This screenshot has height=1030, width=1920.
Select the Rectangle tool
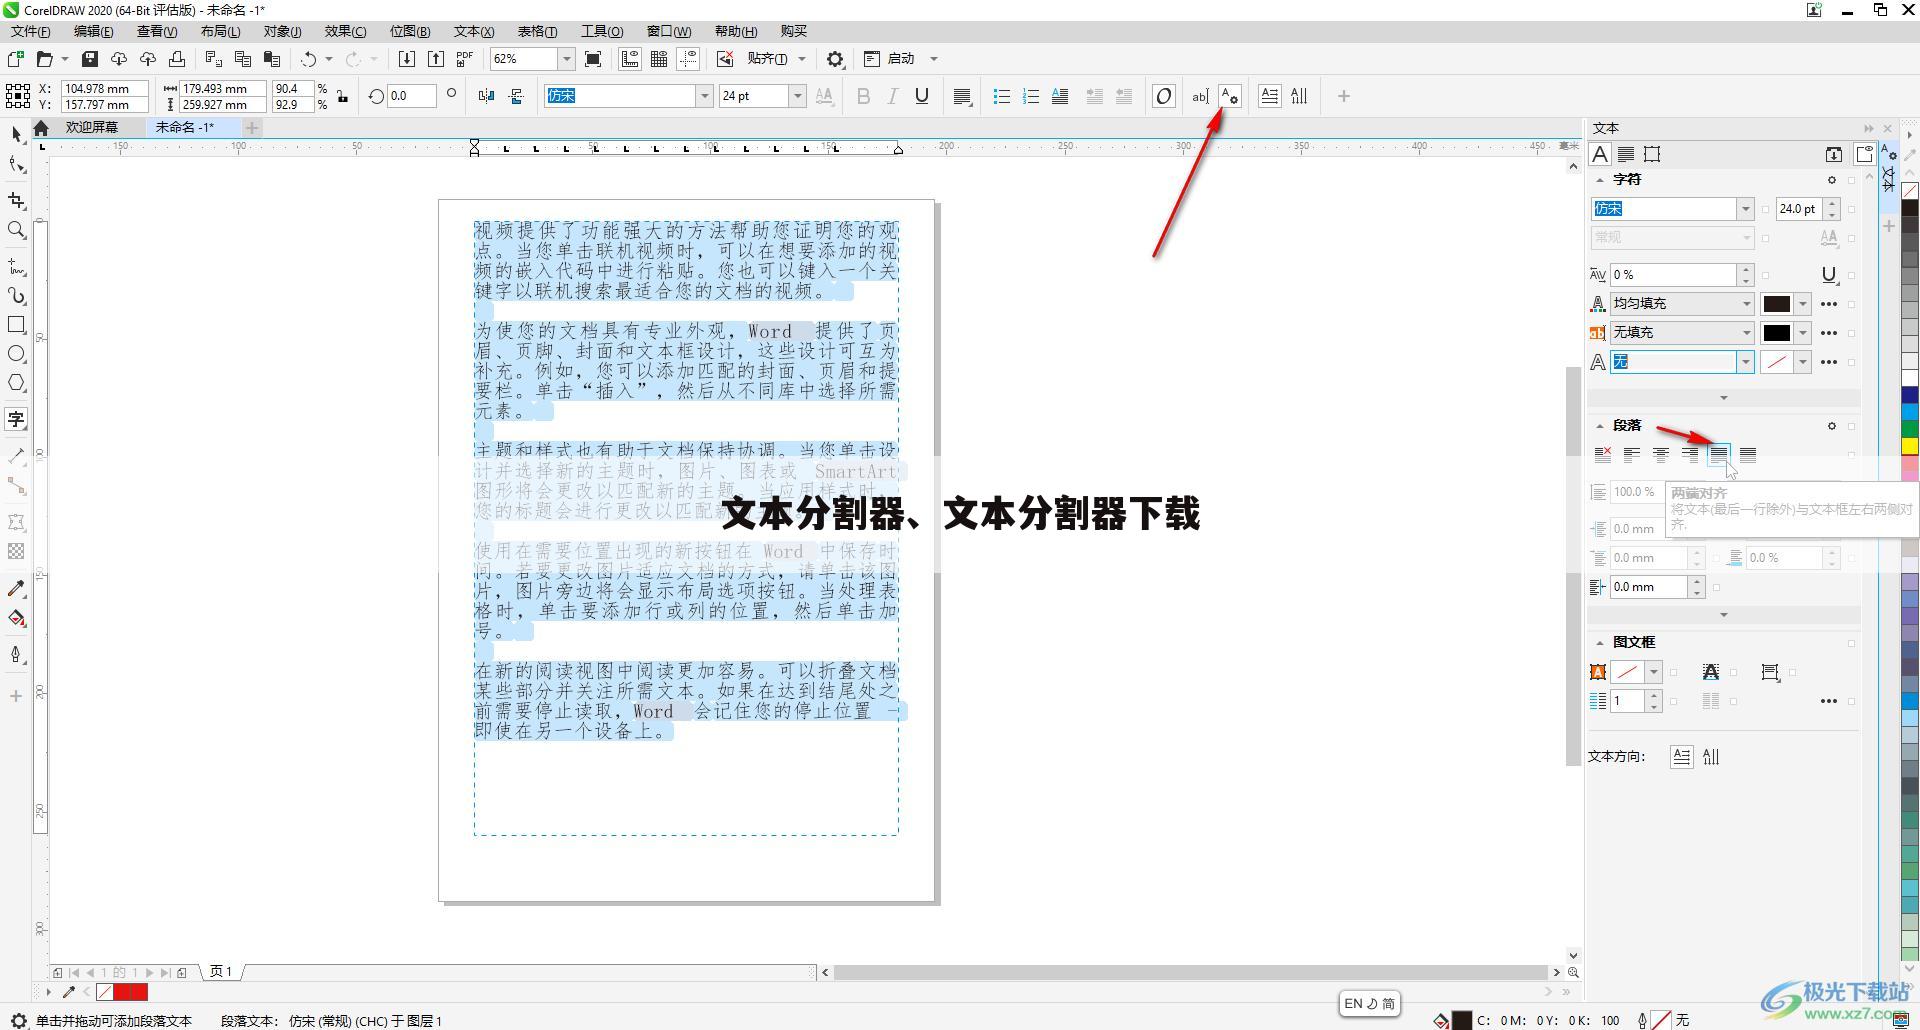click(x=16, y=325)
